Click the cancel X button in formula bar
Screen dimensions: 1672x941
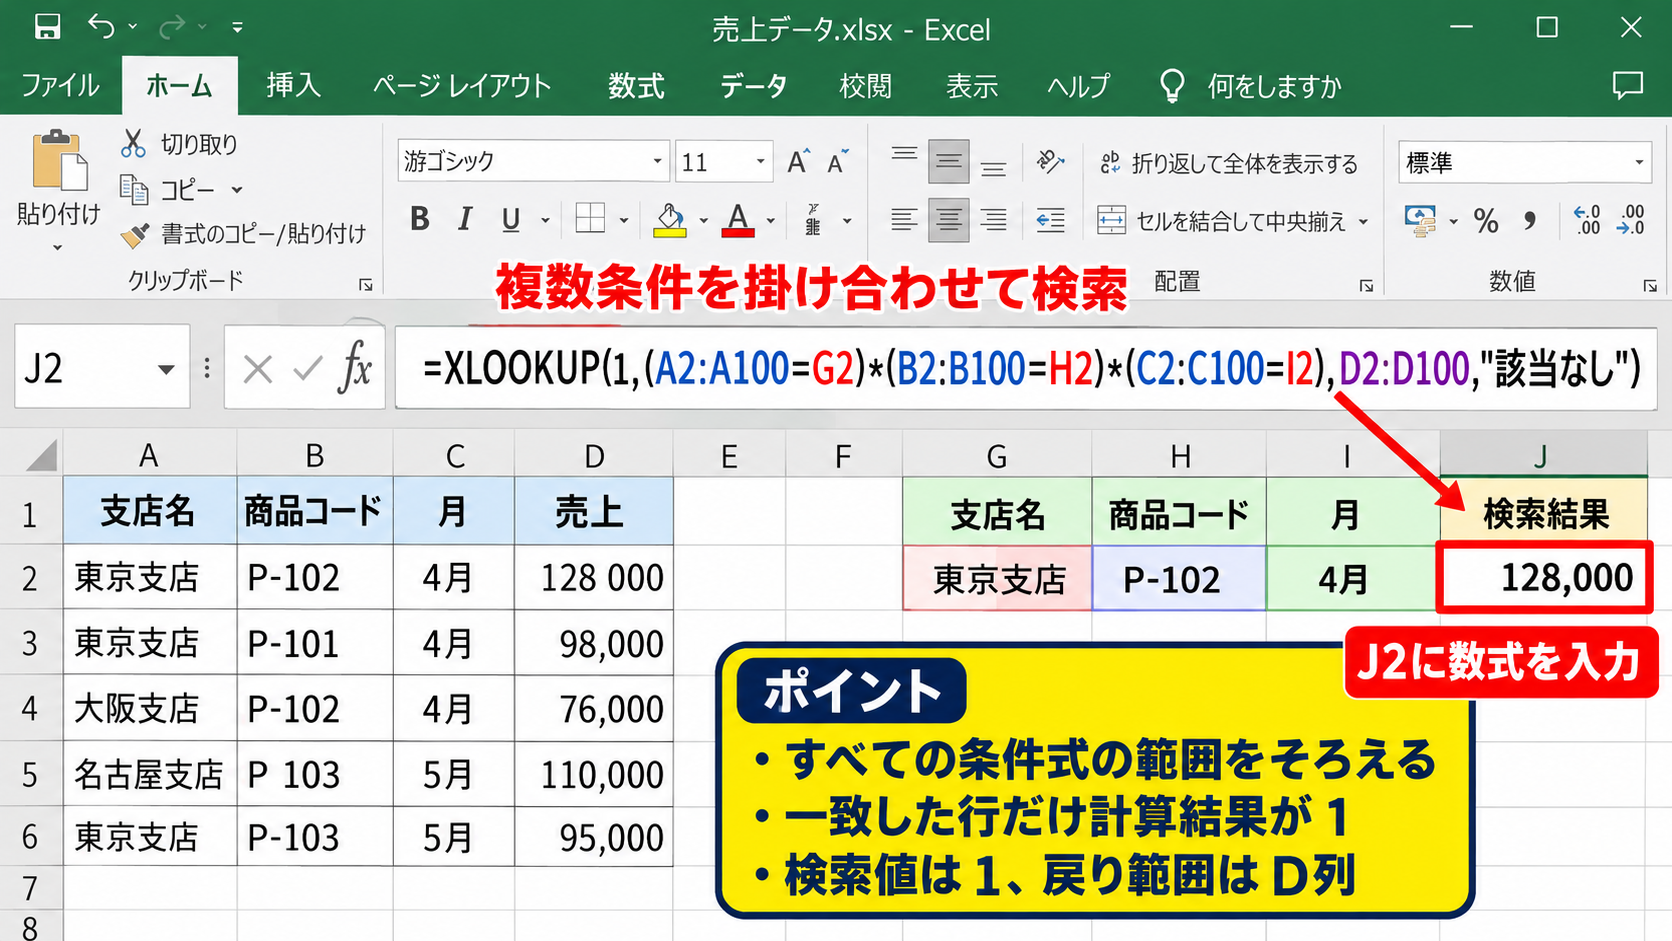258,369
